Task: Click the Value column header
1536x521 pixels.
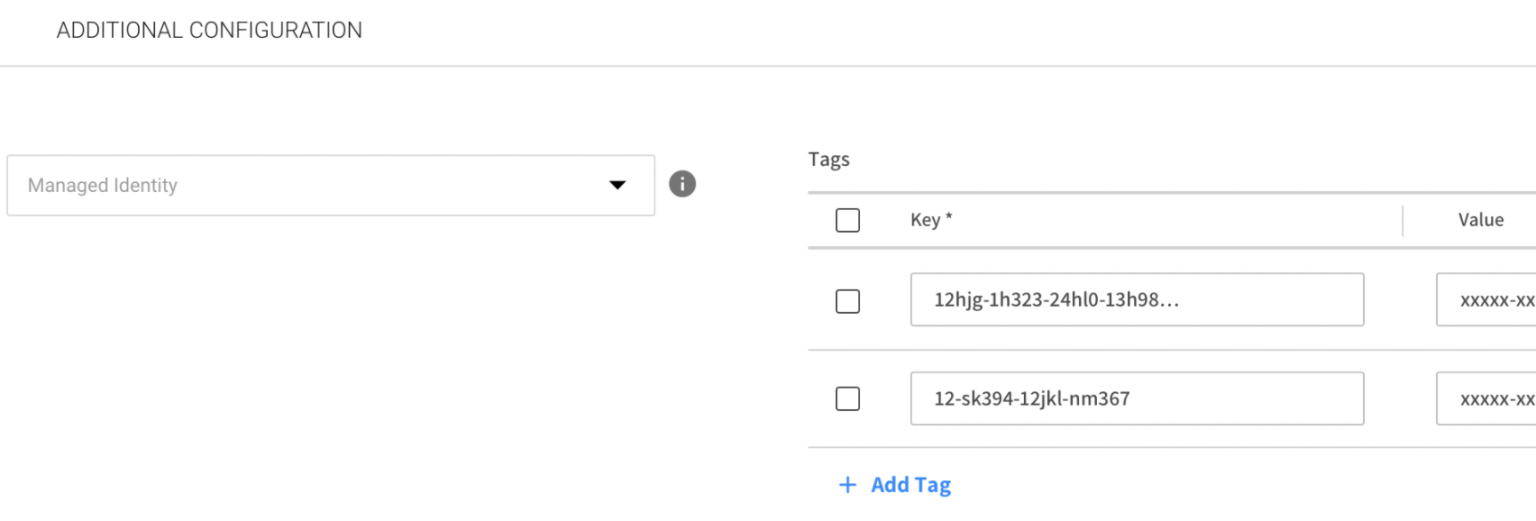Action: (1480, 220)
